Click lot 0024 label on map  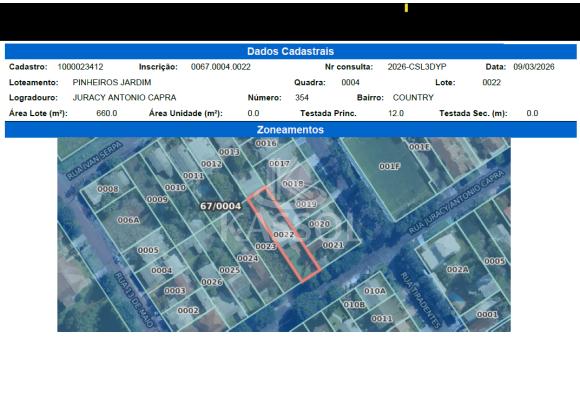tap(247, 258)
